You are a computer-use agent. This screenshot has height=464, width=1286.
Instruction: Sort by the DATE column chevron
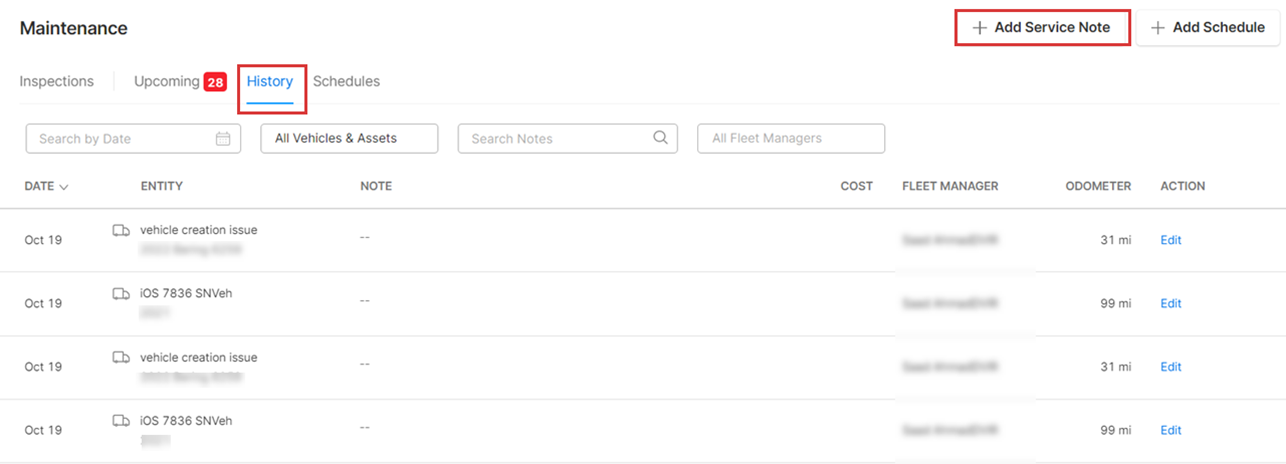click(64, 187)
